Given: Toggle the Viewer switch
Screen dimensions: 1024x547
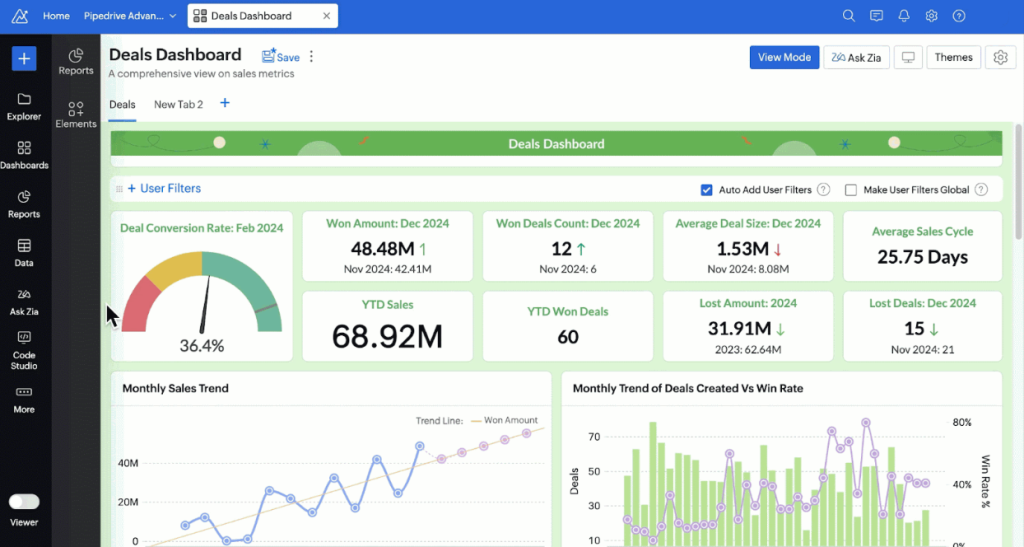Looking at the screenshot, I should (x=24, y=502).
